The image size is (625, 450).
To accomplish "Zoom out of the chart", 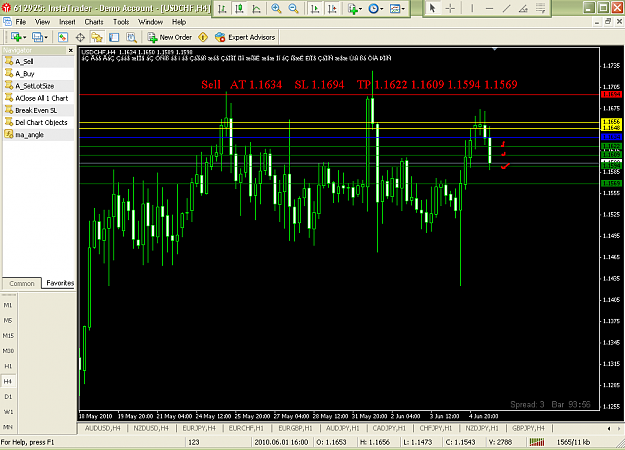I will [293, 8].
